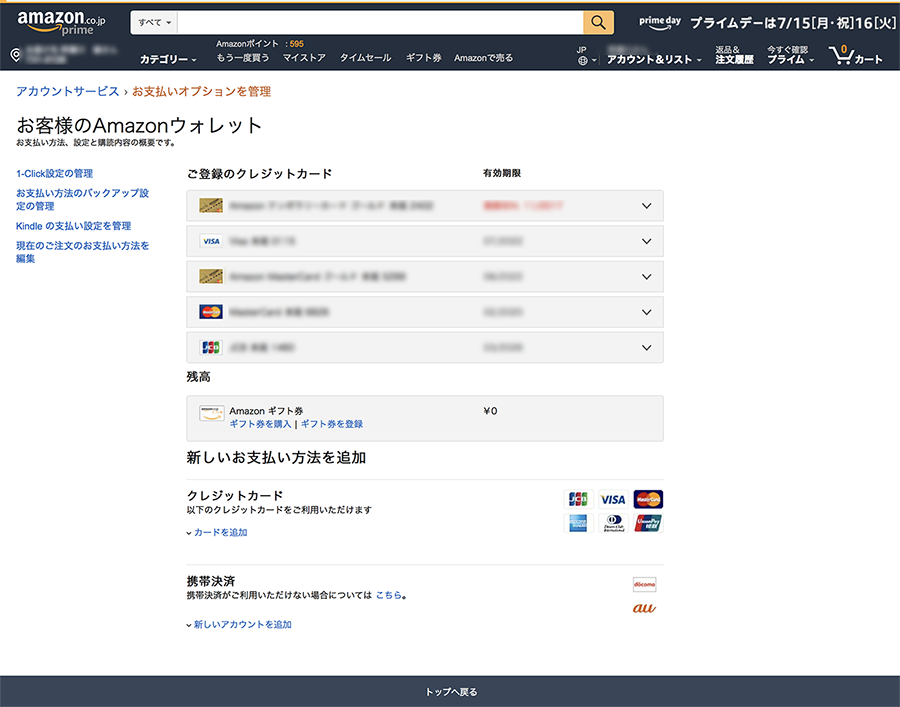This screenshot has width=900, height=707.
Task: Open もう一度買う in the nav bar
Action: click(x=243, y=57)
